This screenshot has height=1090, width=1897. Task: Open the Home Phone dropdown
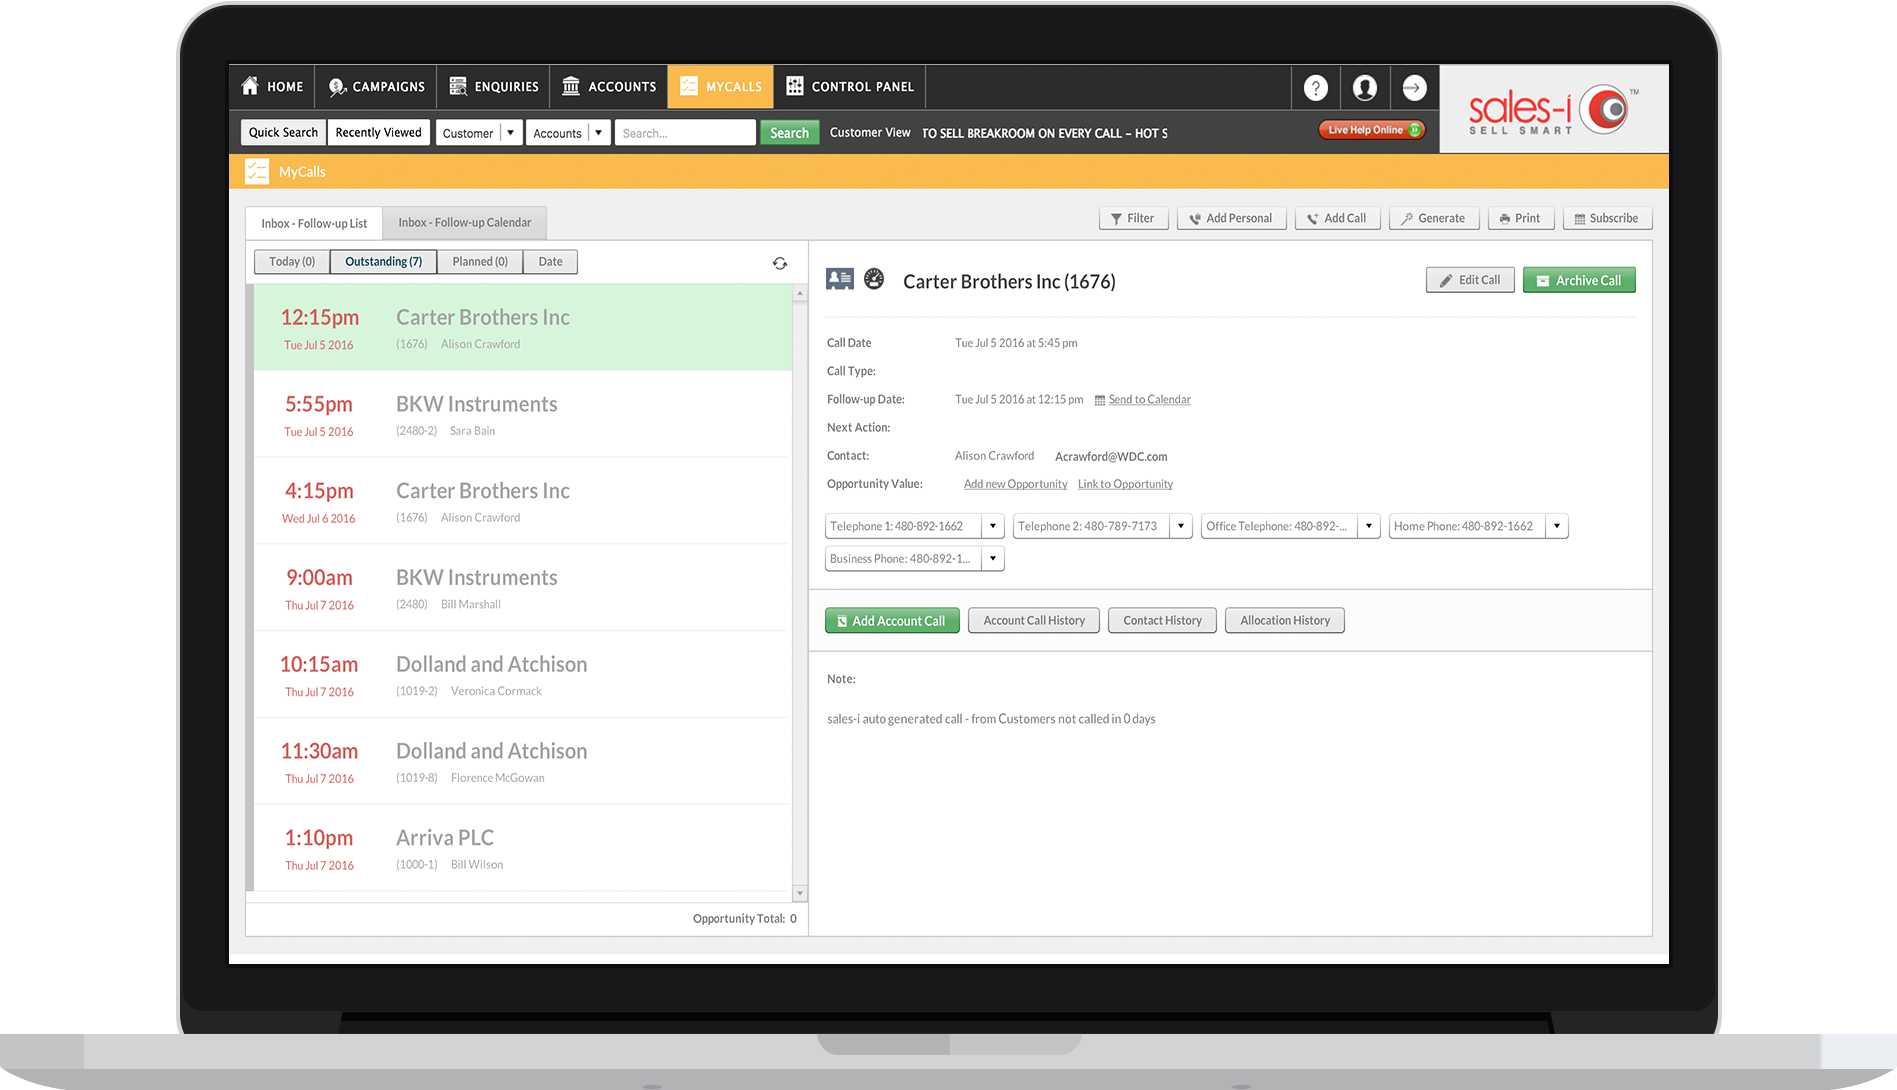(1557, 526)
